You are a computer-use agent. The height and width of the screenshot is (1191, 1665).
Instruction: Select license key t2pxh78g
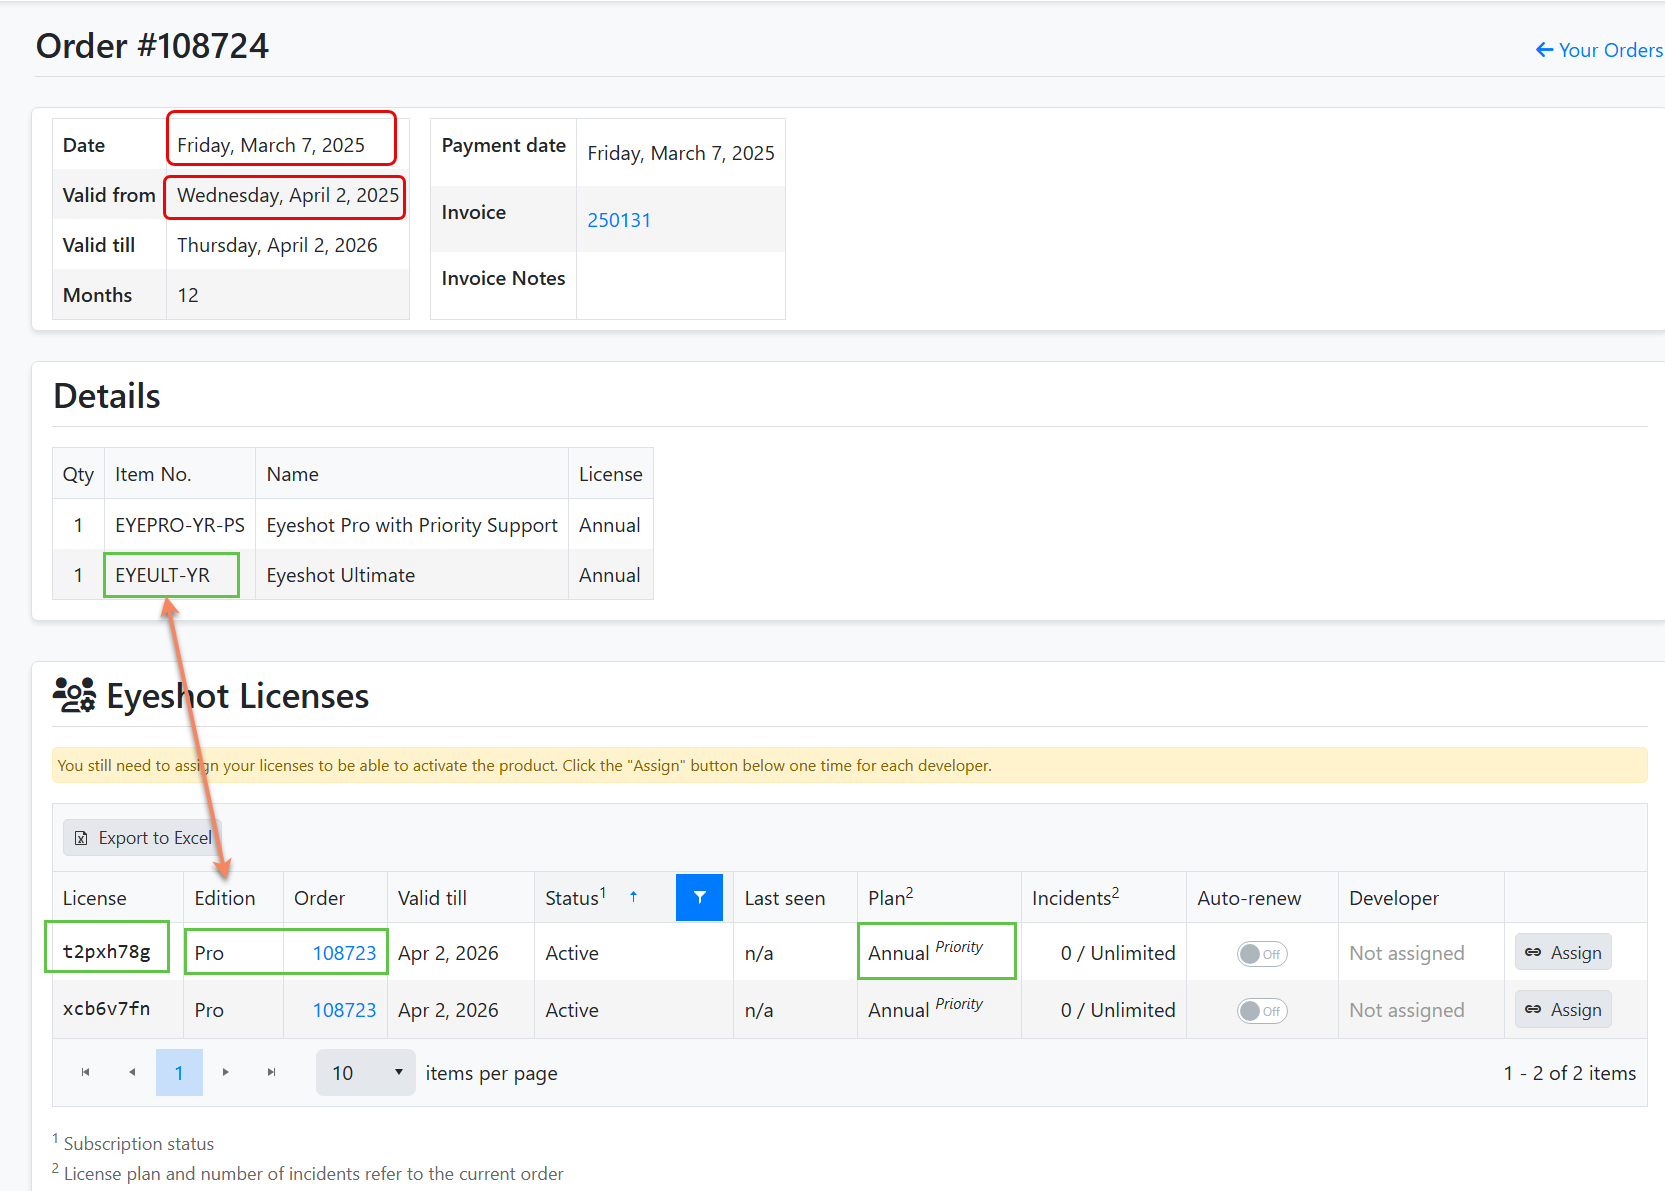tap(107, 952)
